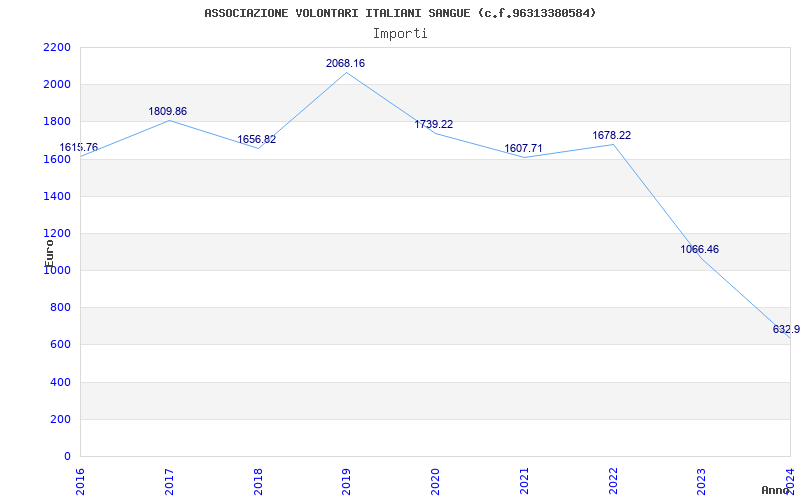Screen dimensions: 800x500
Task: Click the 2024 year axis label
Action: [x=791, y=482]
